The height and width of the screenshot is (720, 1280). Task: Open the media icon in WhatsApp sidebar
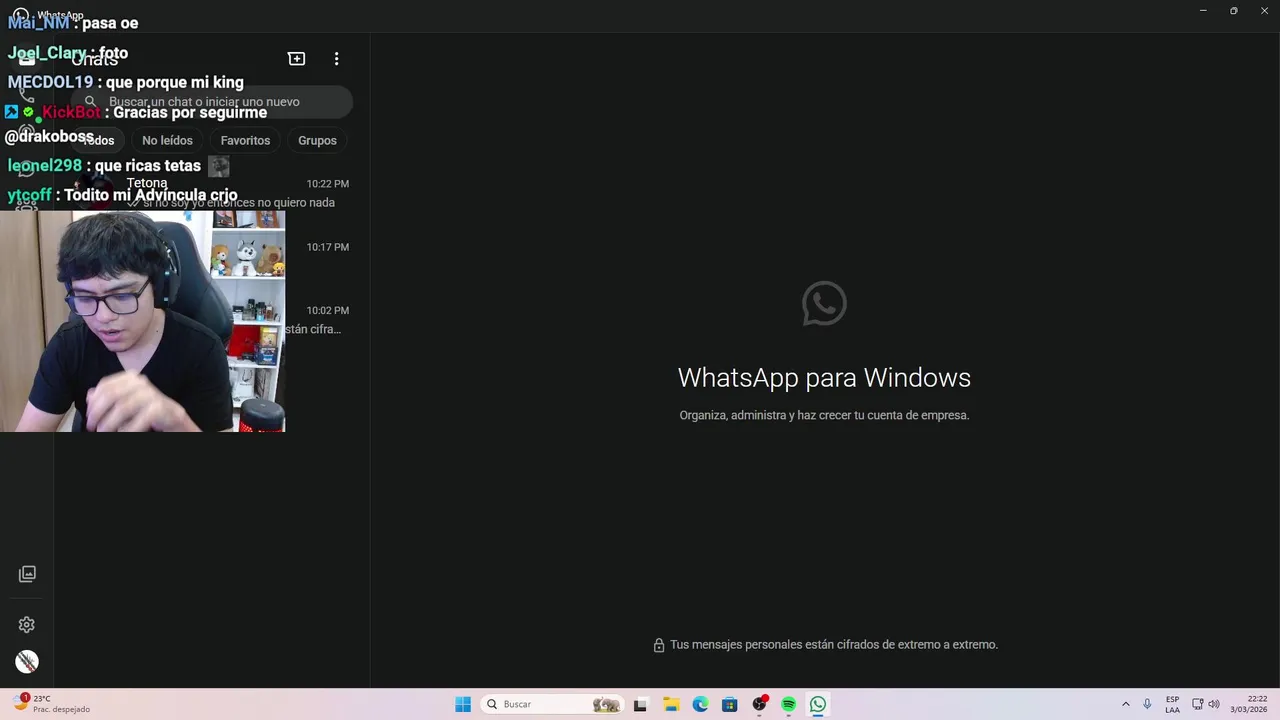pos(27,574)
